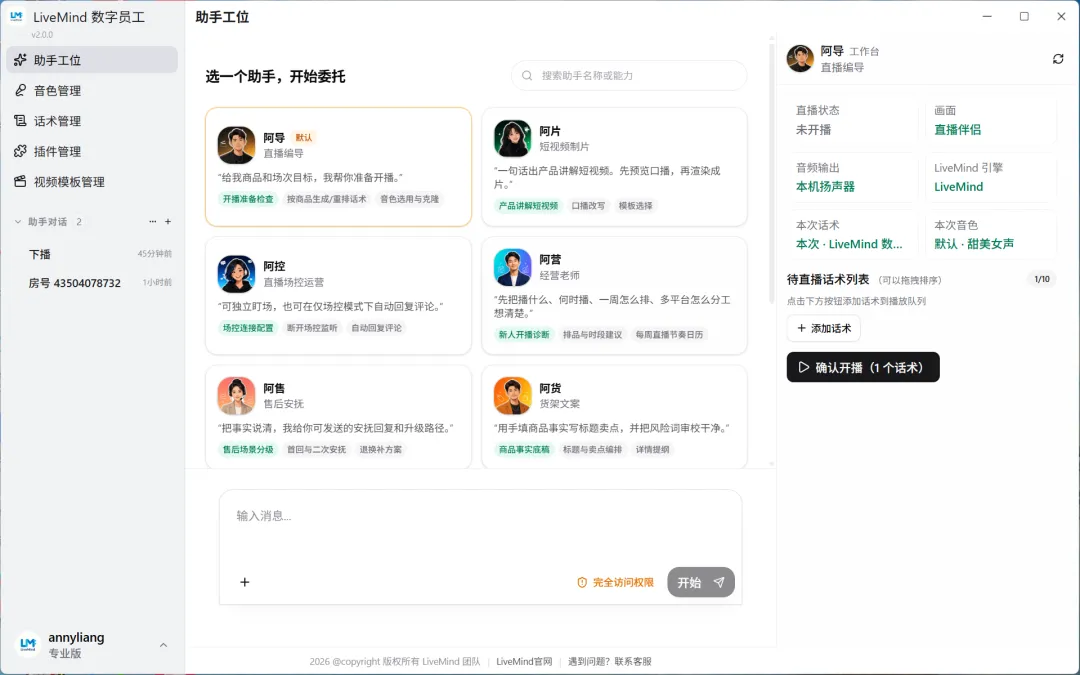1080x675 pixels.
Task: Select the 阿货 assistant avatar
Action: click(x=512, y=395)
